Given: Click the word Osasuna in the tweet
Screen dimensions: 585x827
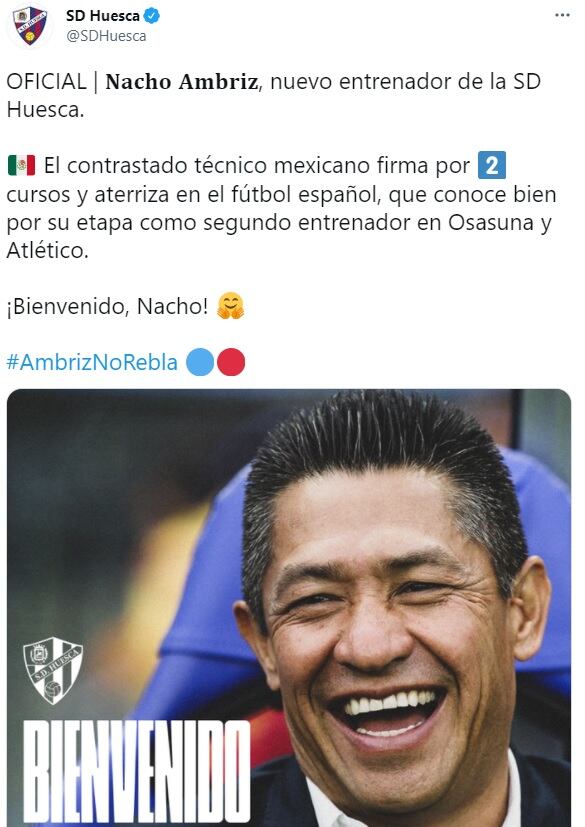Looking at the screenshot, I should [x=491, y=222].
